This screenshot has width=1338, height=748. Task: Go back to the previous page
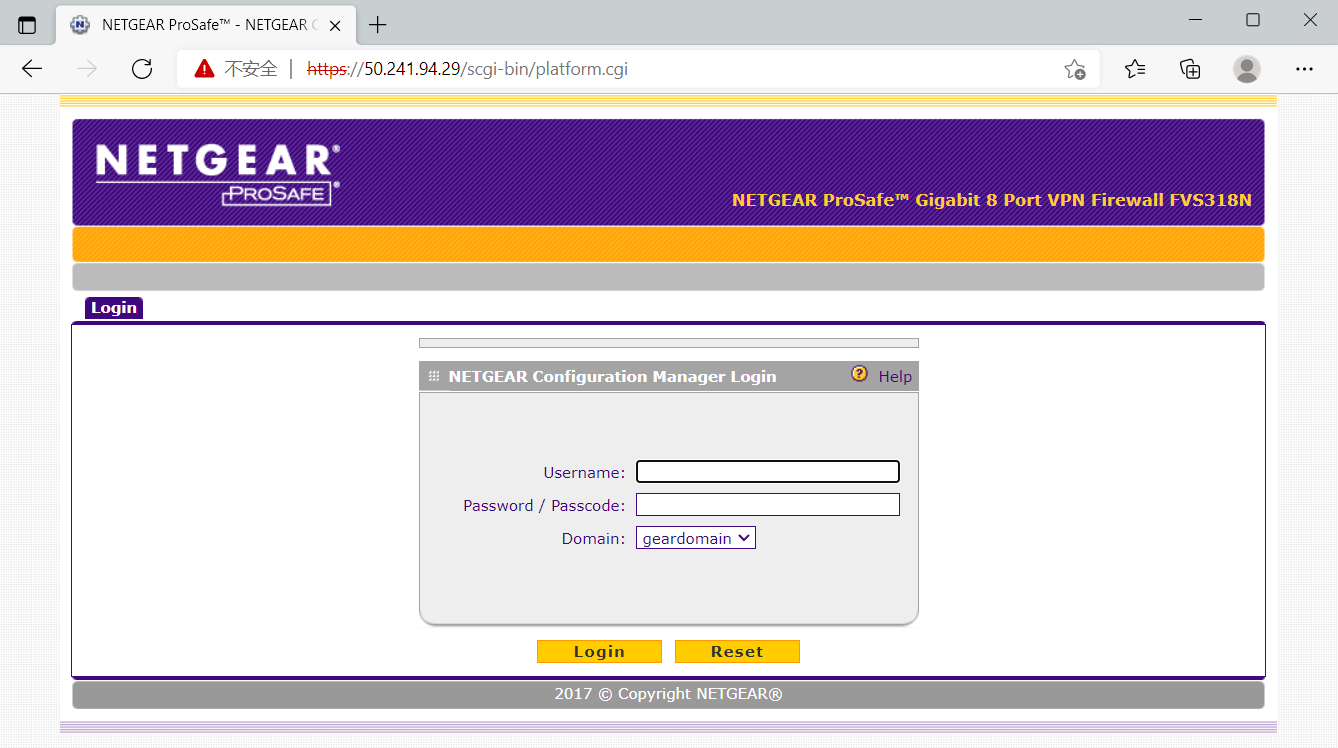pos(32,69)
